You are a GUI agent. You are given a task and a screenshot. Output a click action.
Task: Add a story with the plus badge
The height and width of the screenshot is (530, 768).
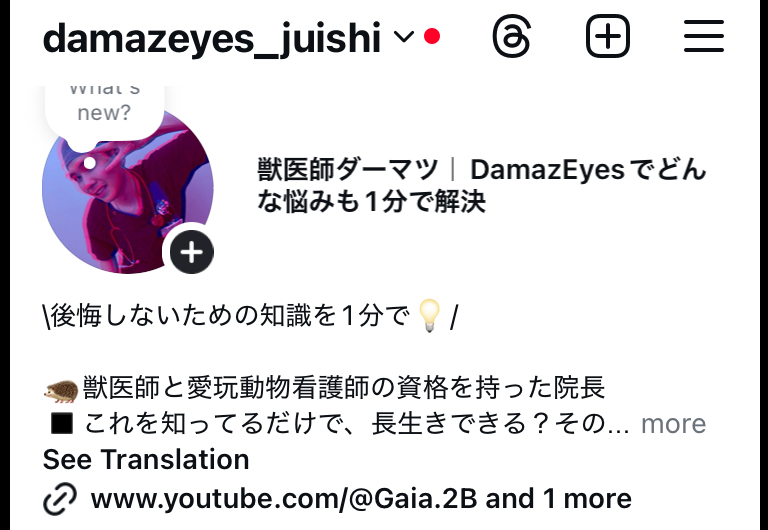[192, 252]
